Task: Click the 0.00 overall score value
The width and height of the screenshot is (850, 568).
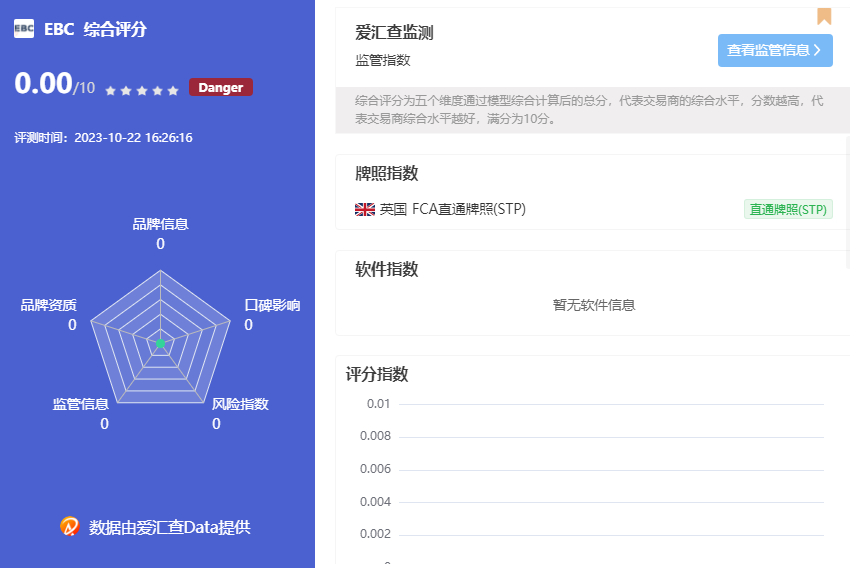Action: (43, 84)
